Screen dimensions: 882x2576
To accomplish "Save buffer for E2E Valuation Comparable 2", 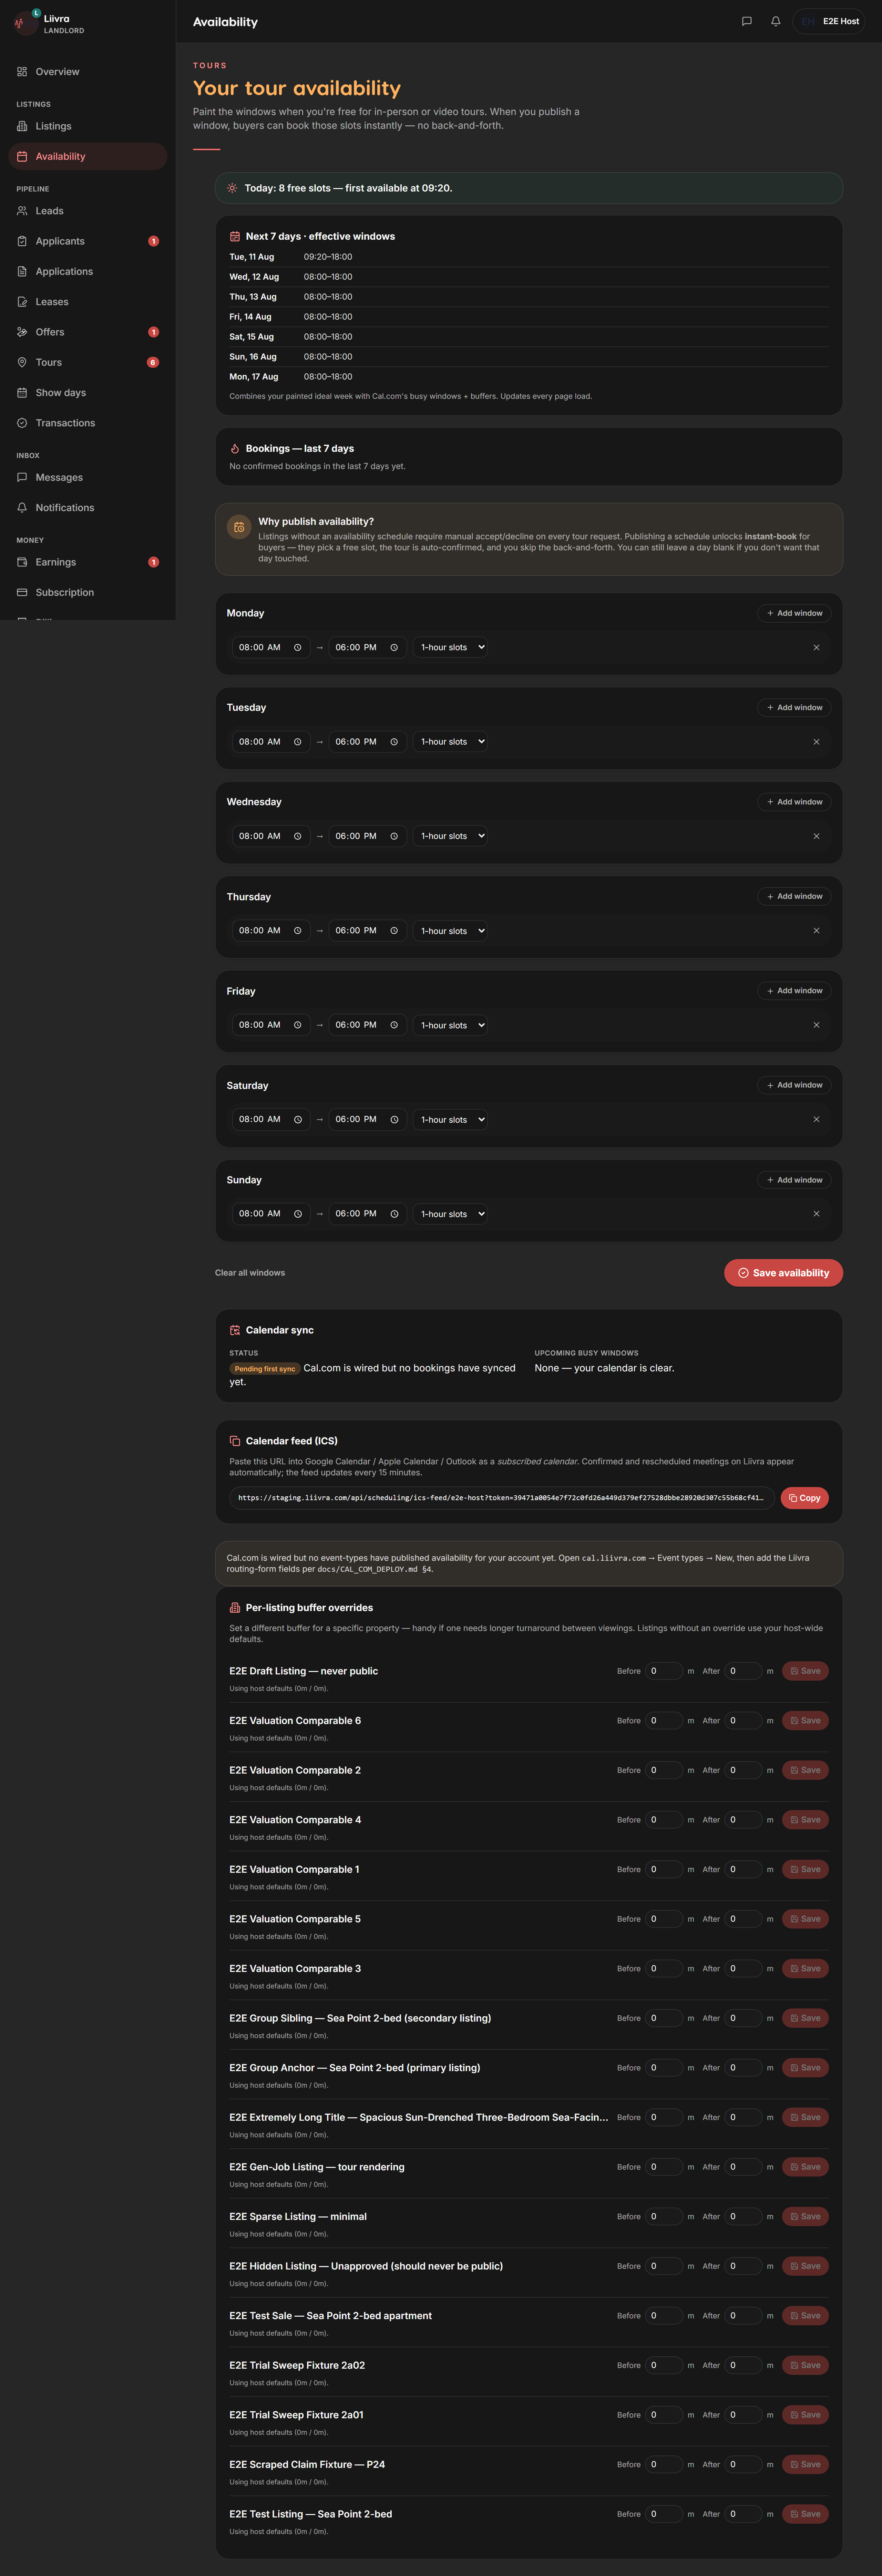I will 805,1770.
